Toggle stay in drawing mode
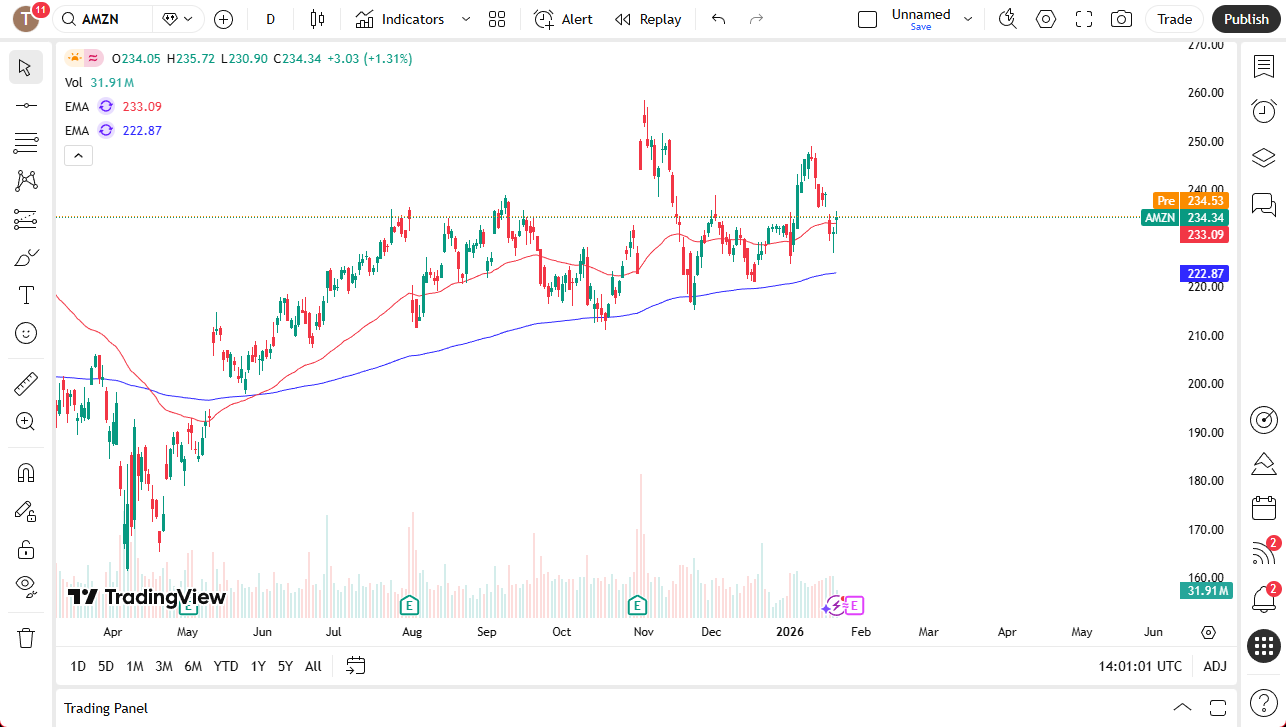This screenshot has height=727, width=1286. click(x=26, y=511)
